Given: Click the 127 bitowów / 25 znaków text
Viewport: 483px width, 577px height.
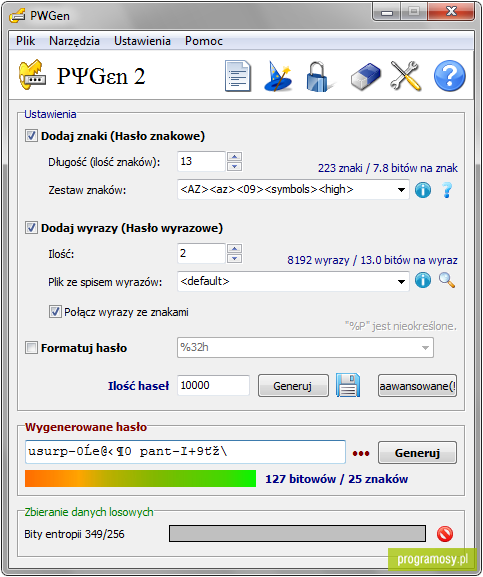Looking at the screenshot, I should [x=337, y=479].
